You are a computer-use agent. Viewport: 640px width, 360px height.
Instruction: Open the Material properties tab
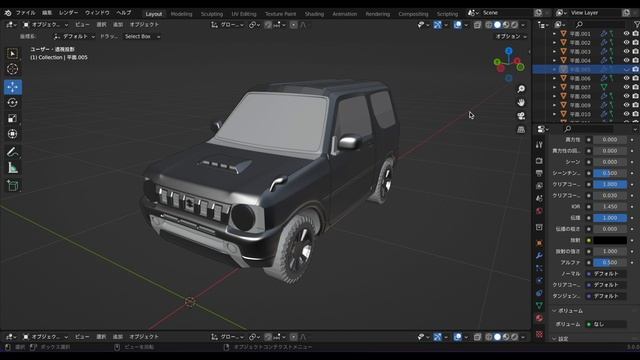[539, 318]
